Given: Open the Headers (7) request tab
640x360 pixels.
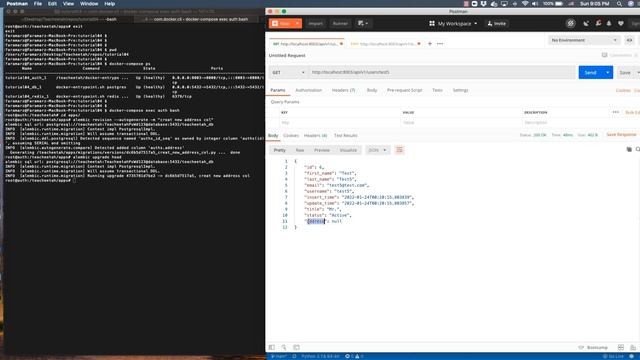Looking at the screenshot, I should pos(343,90).
